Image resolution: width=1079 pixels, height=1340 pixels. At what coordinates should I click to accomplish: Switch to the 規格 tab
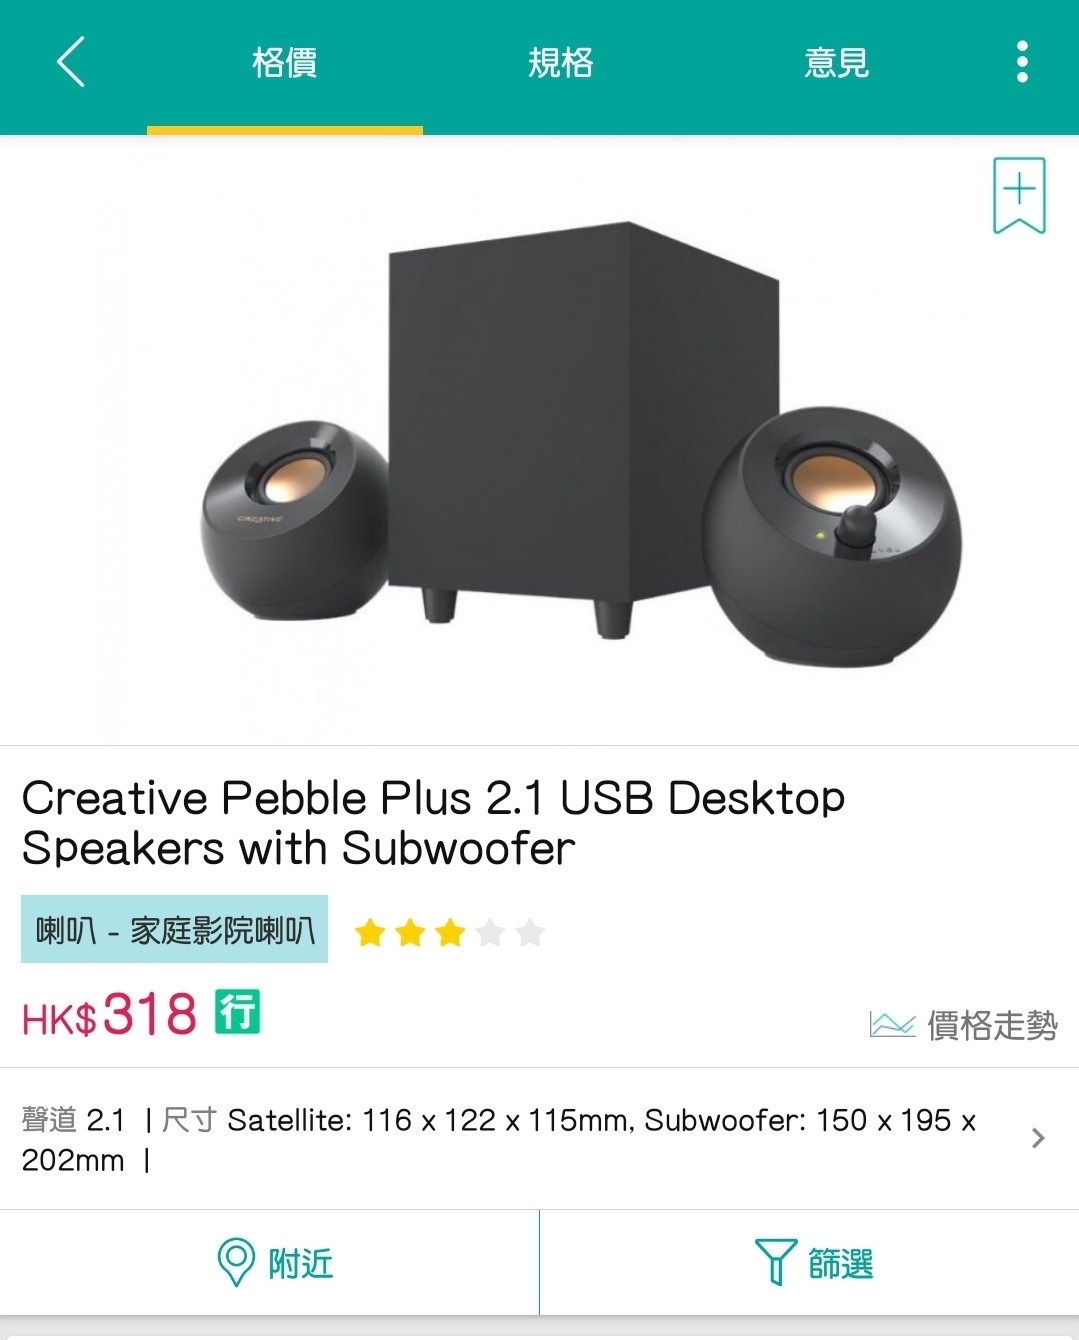tap(561, 63)
